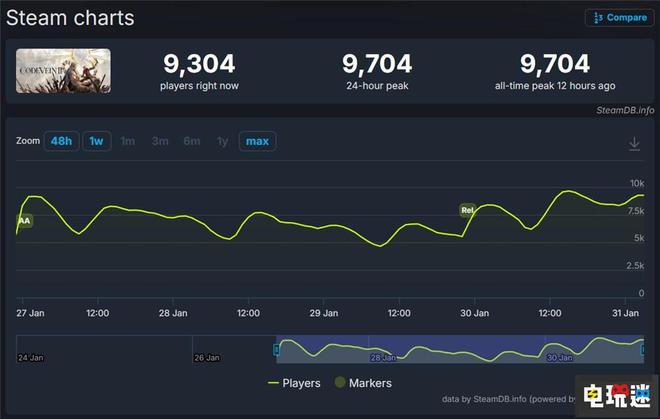
Task: Open the Code Vein game thumbnail
Action: coord(63,70)
